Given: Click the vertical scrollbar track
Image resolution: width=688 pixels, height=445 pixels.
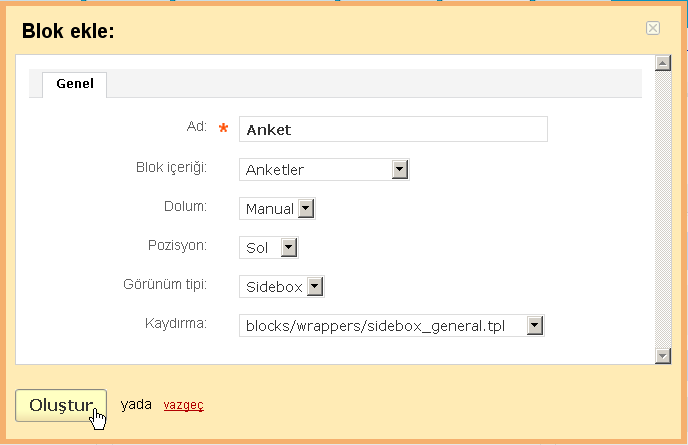Looking at the screenshot, I should click(x=663, y=209).
